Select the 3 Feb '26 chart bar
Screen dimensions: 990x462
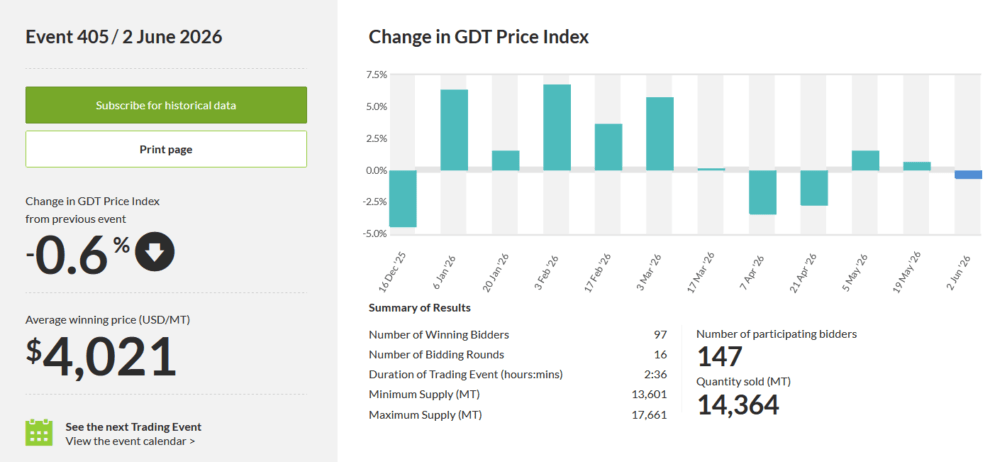pyautogui.click(x=557, y=127)
